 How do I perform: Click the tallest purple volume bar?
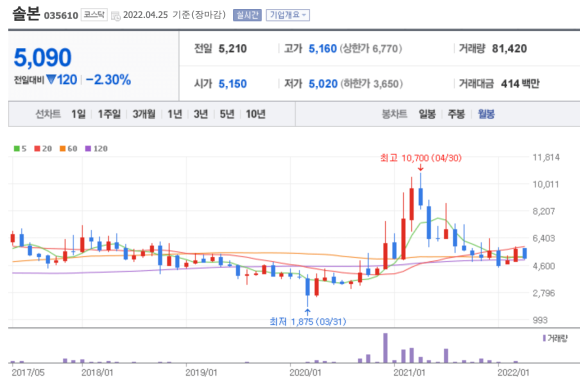point(385,348)
